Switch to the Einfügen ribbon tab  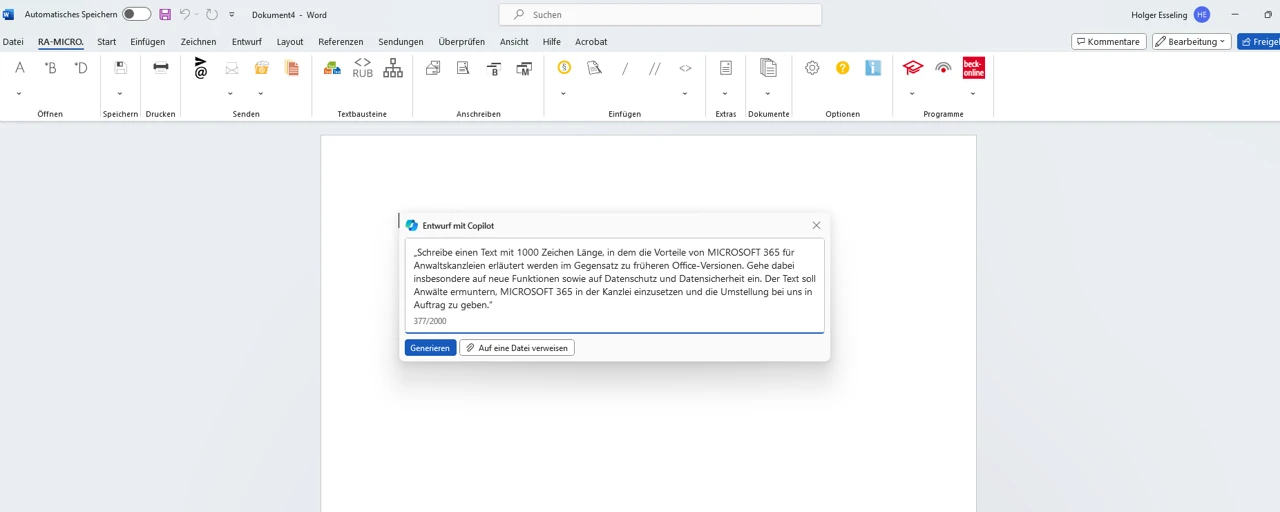coord(148,42)
